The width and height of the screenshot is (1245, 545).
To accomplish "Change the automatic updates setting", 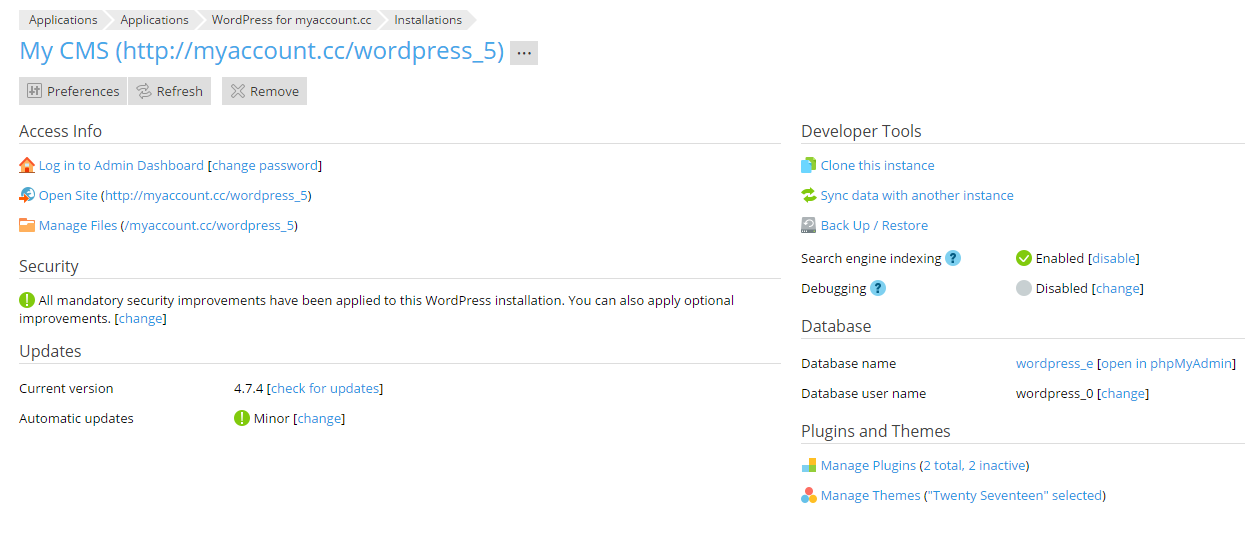I will [x=319, y=418].
